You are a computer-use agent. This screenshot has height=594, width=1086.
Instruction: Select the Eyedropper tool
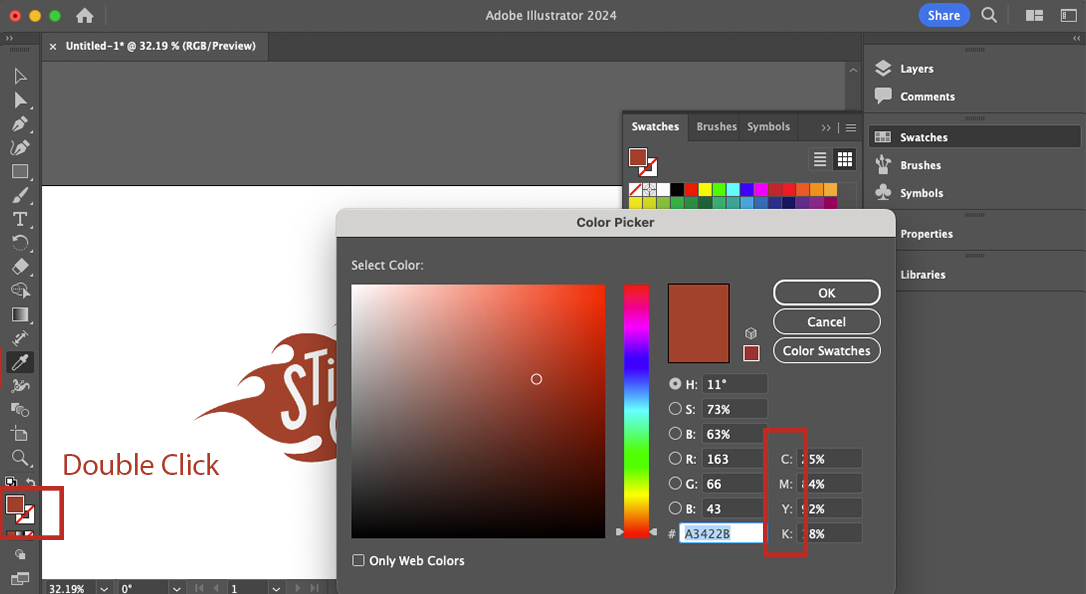tap(20, 362)
